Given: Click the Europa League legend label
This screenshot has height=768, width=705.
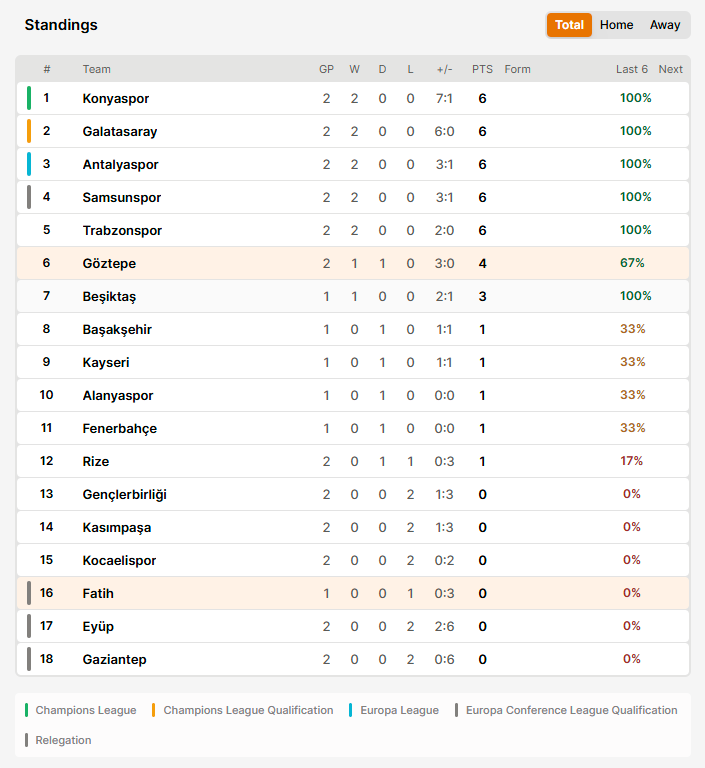Looking at the screenshot, I should tap(399, 710).
